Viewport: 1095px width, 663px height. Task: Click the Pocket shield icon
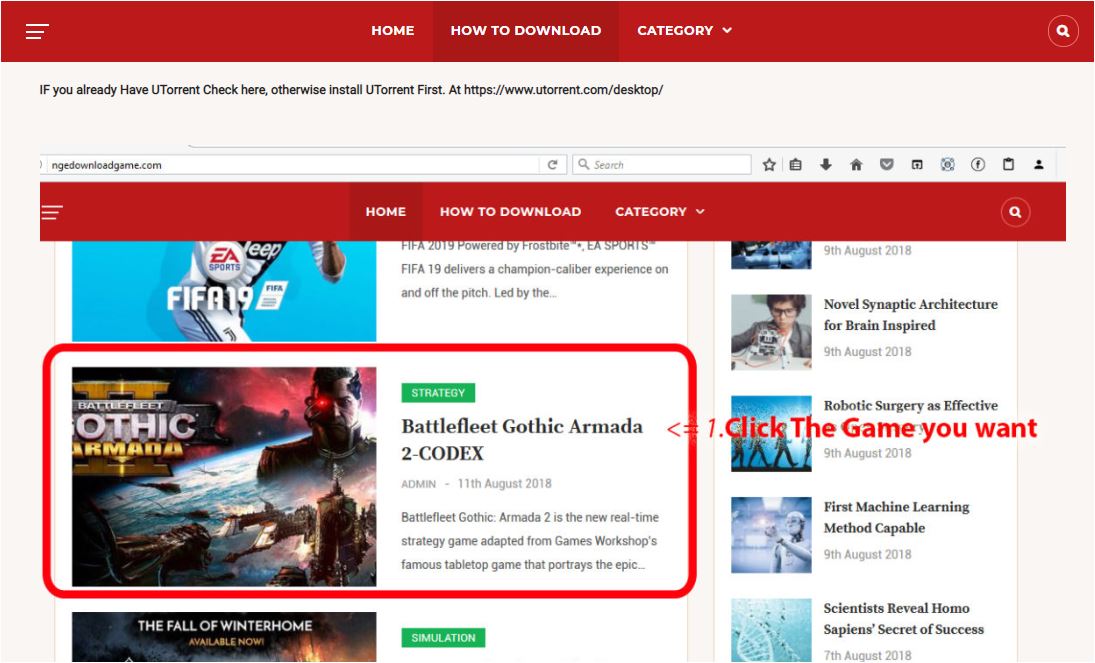[x=886, y=165]
